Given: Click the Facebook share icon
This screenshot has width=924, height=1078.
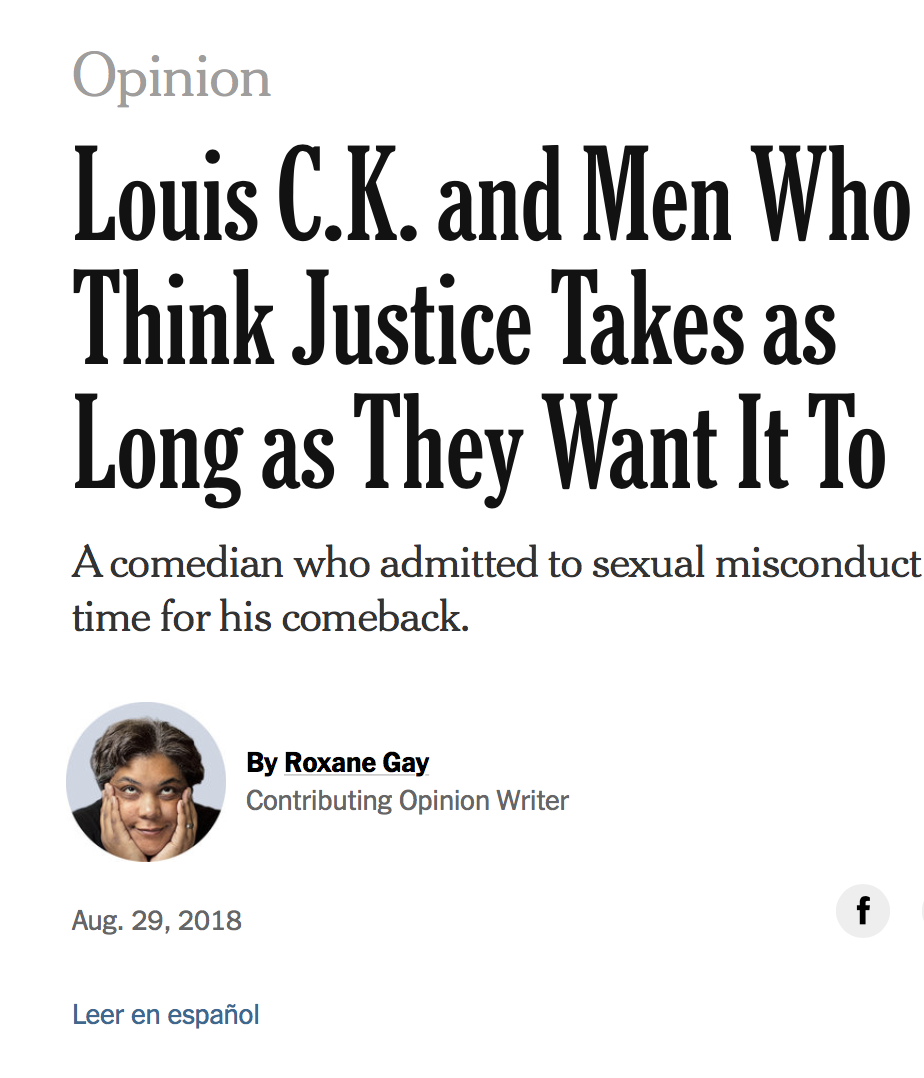Looking at the screenshot, I should (862, 911).
